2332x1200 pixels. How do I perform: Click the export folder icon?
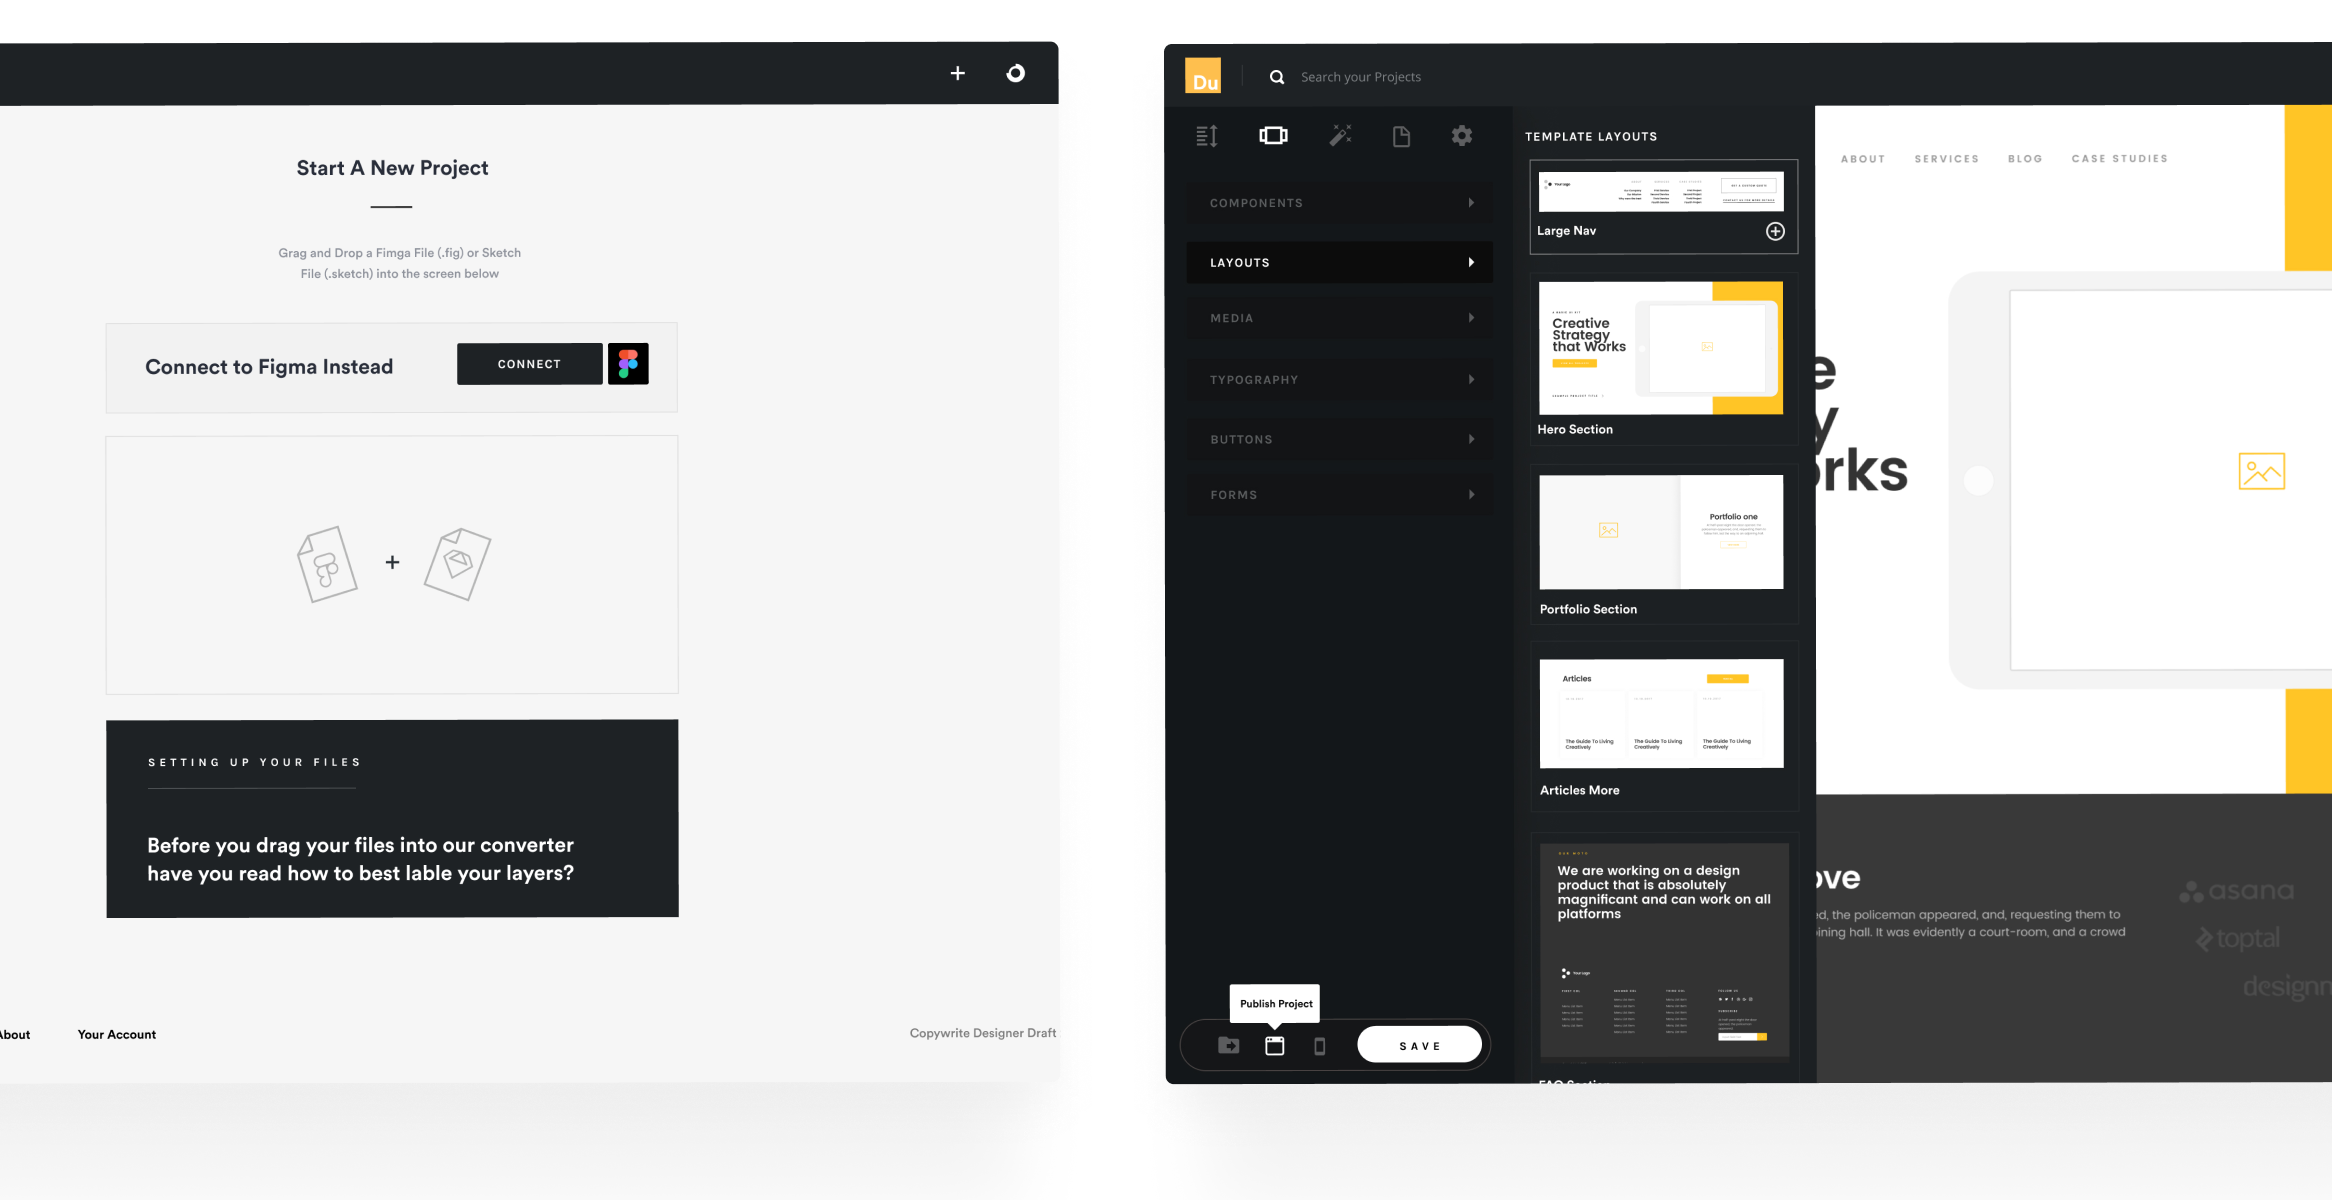pyautogui.click(x=1229, y=1045)
